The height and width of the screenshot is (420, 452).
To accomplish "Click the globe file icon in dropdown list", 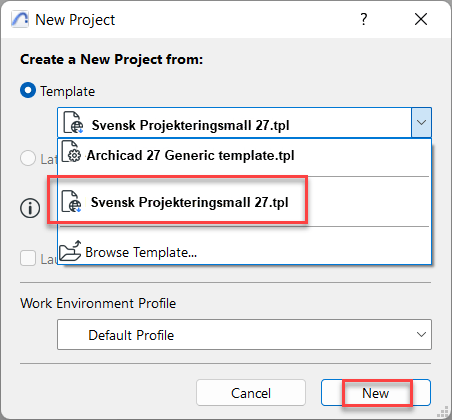I will point(72,201).
